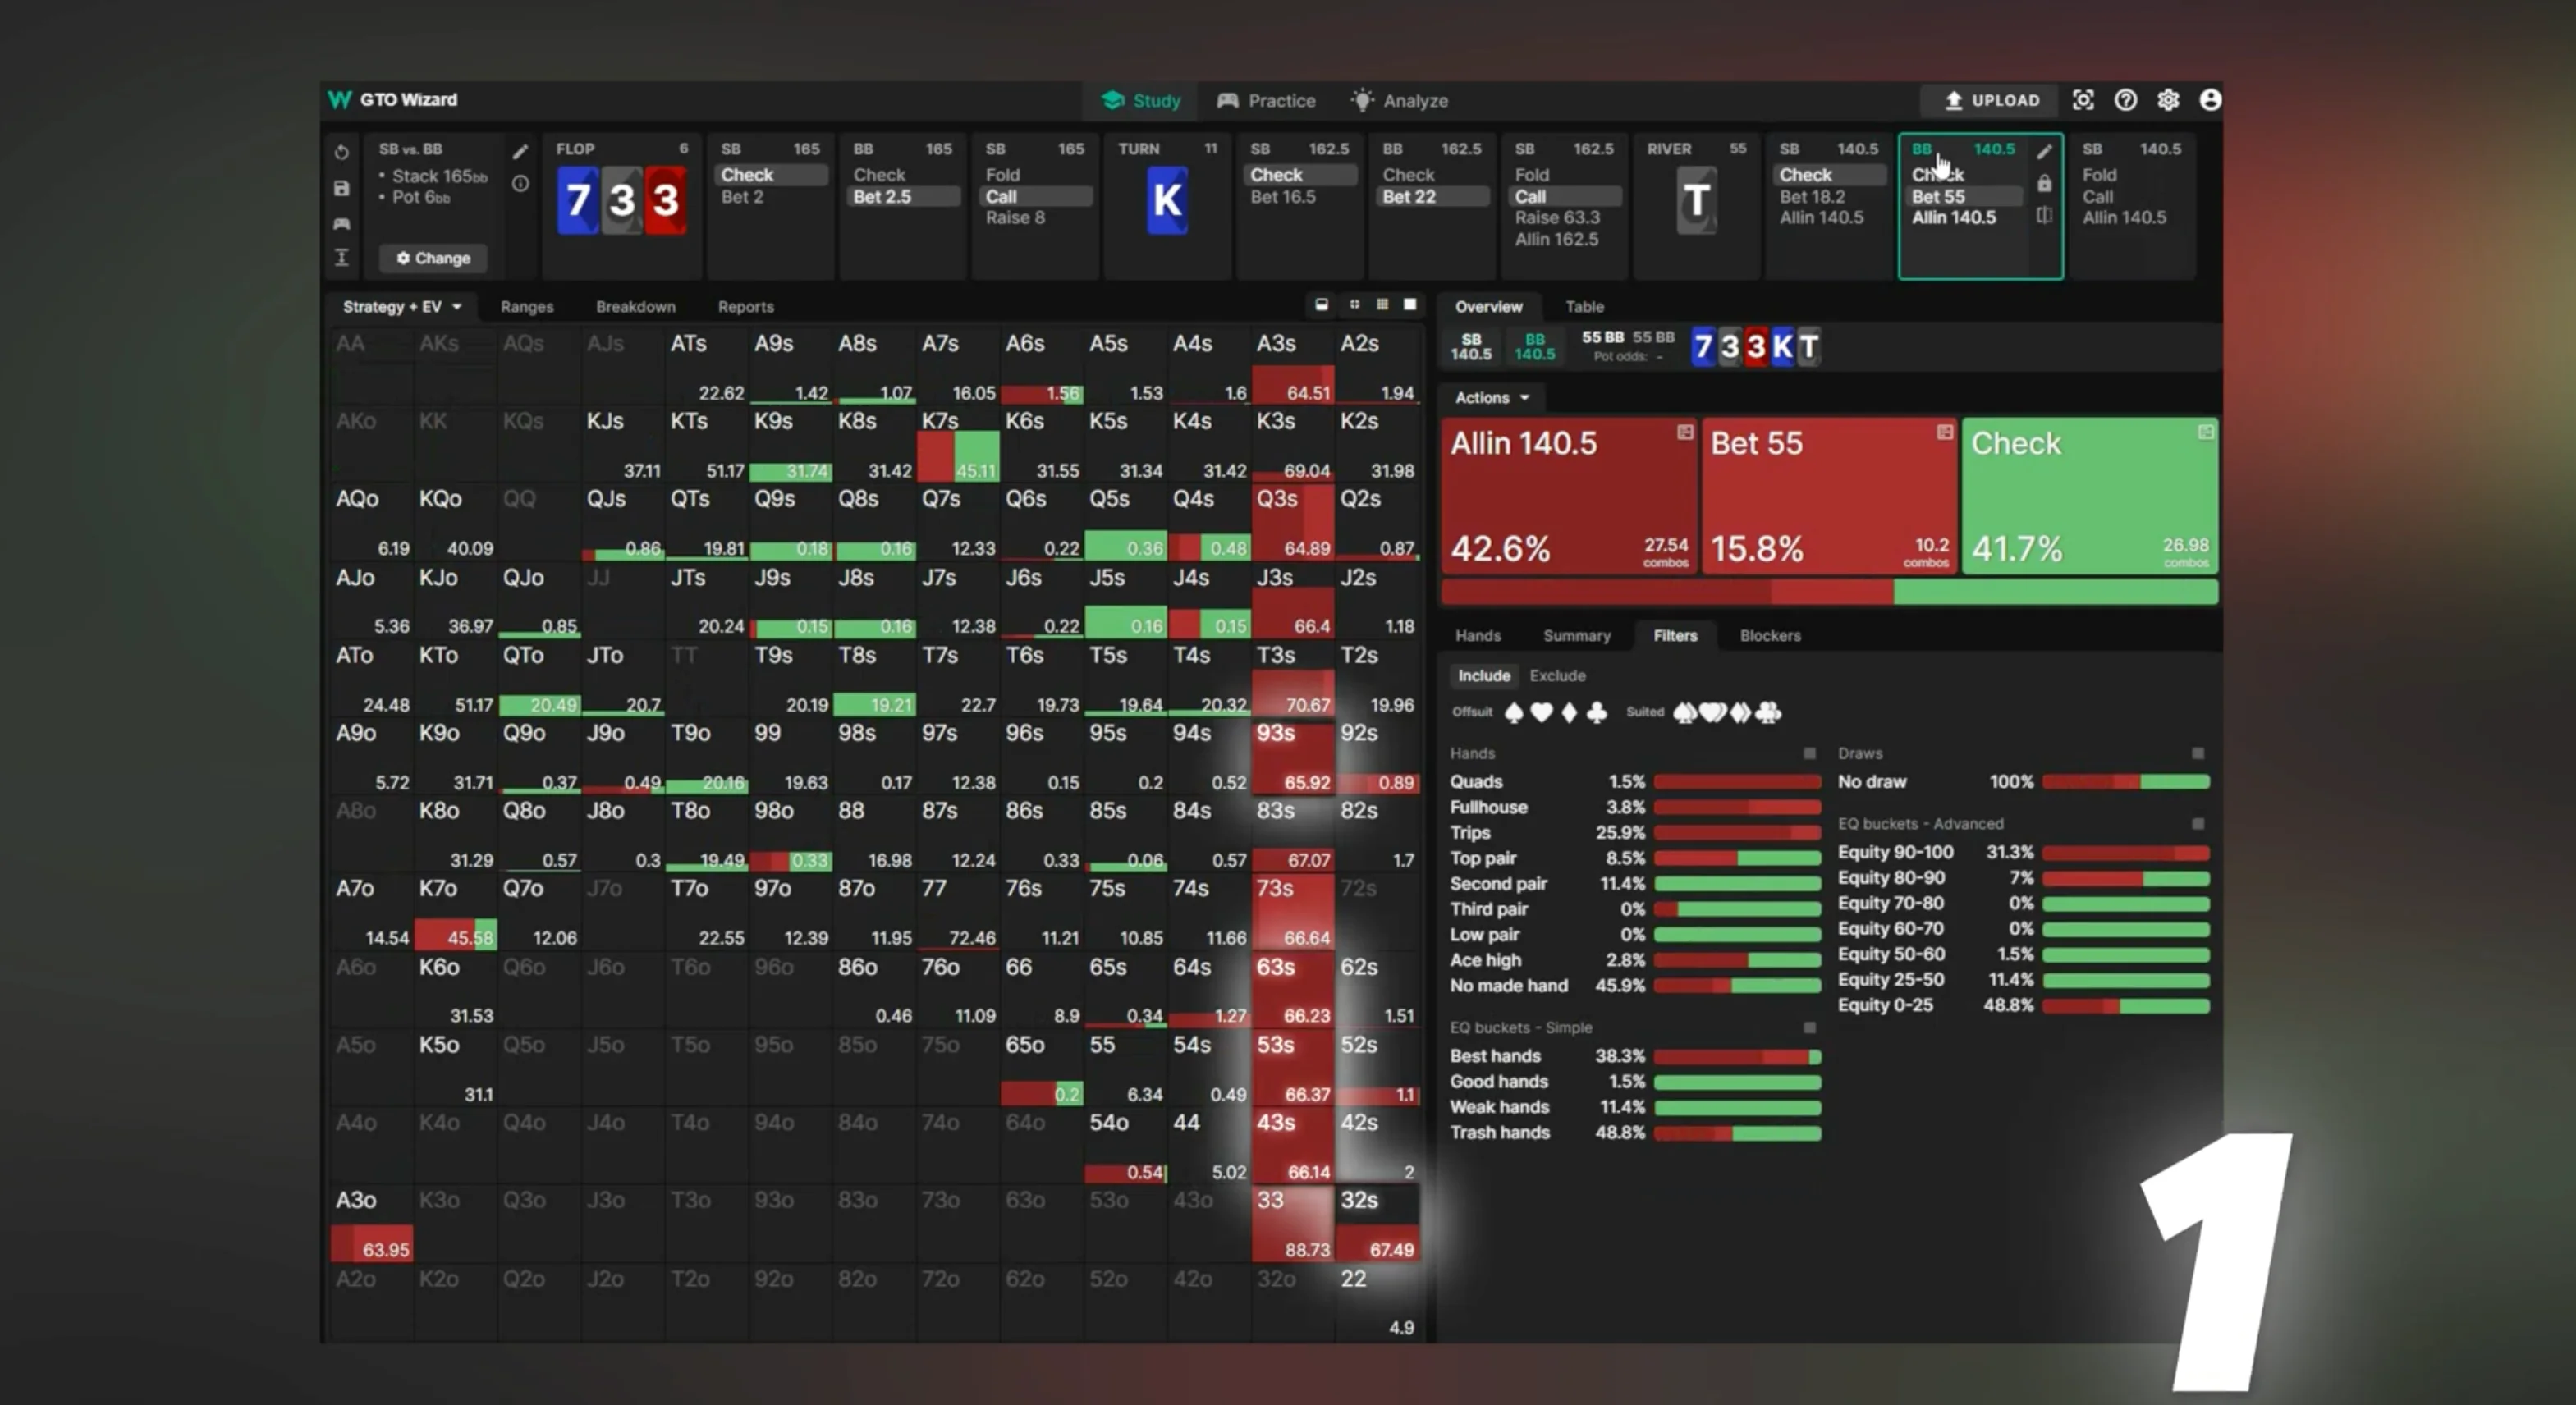
Task: Switch to the Blockers tab
Action: click(x=1769, y=636)
